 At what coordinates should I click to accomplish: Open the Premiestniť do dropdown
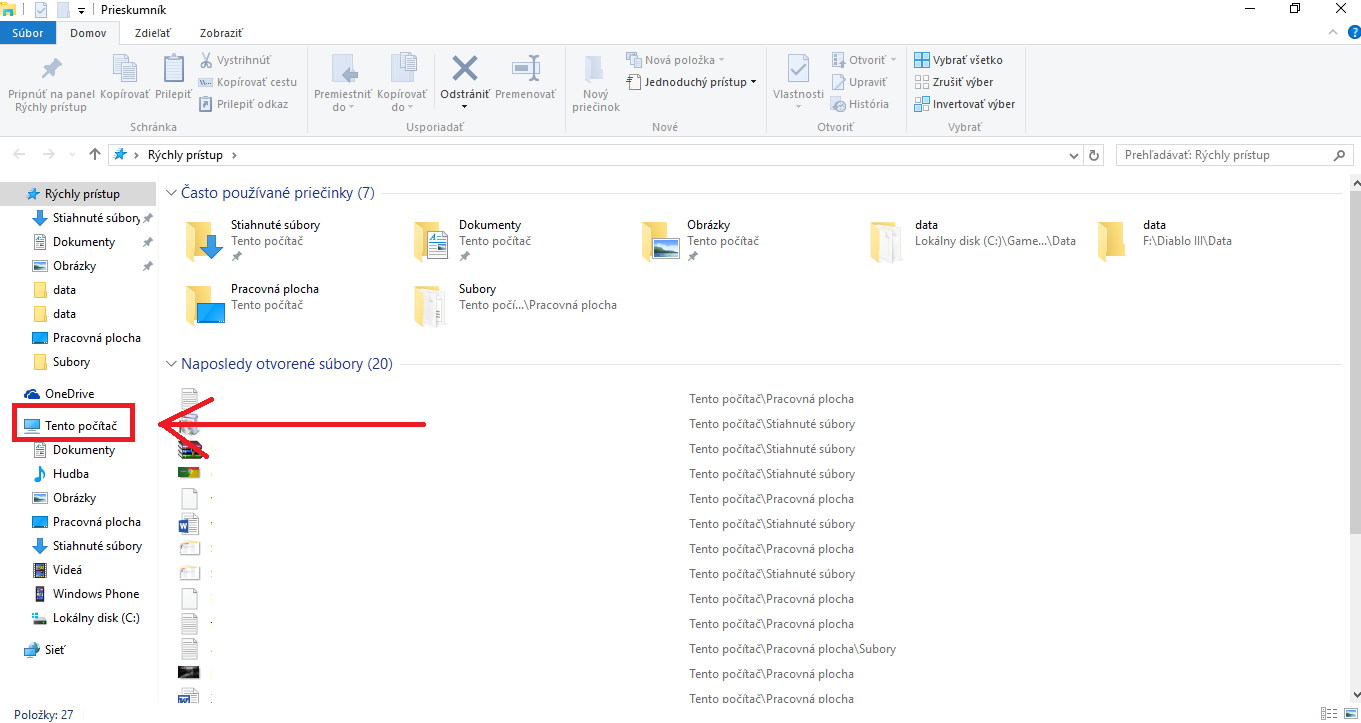[343, 82]
